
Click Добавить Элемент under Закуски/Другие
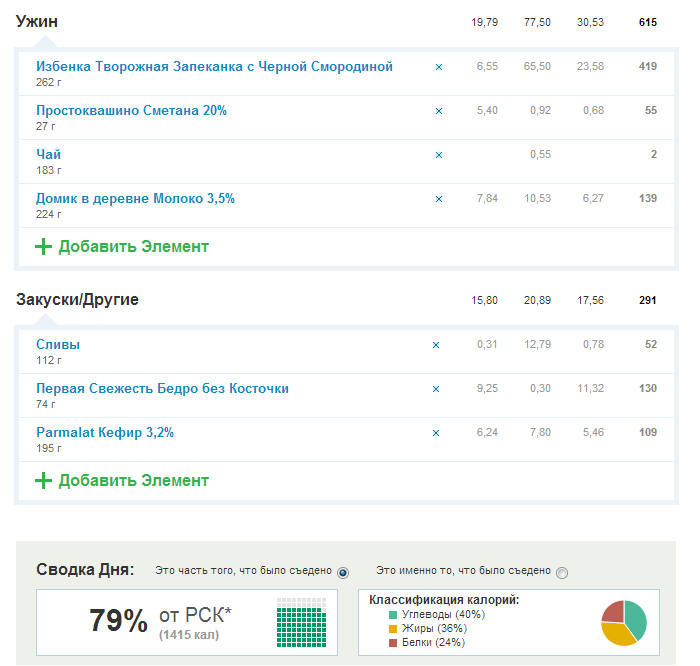pyautogui.click(x=133, y=480)
